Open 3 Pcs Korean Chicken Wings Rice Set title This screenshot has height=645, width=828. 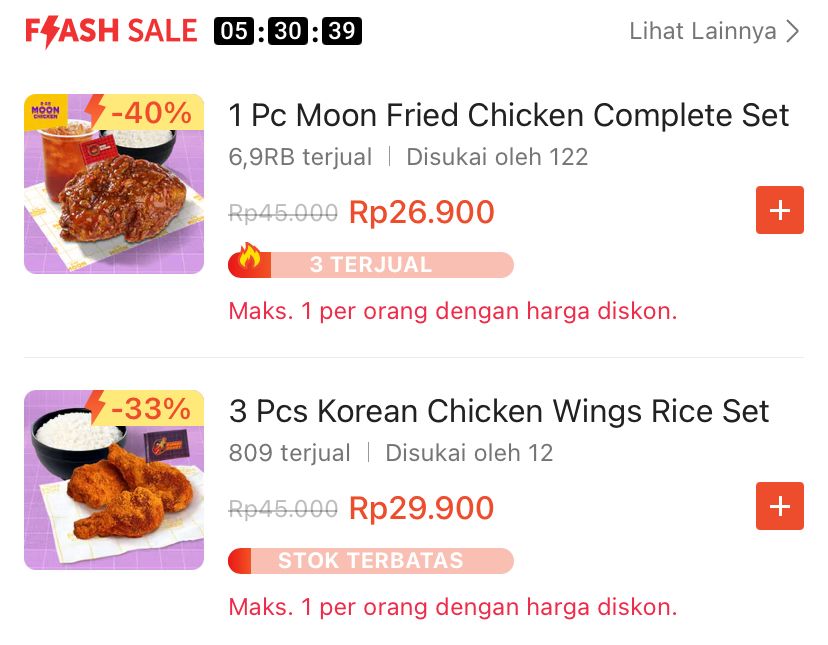[499, 411]
